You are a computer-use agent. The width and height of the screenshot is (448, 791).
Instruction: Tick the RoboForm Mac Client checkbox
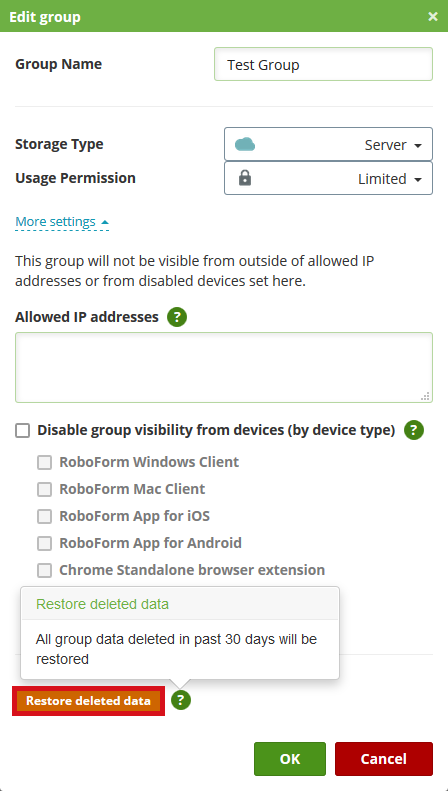[x=44, y=489]
